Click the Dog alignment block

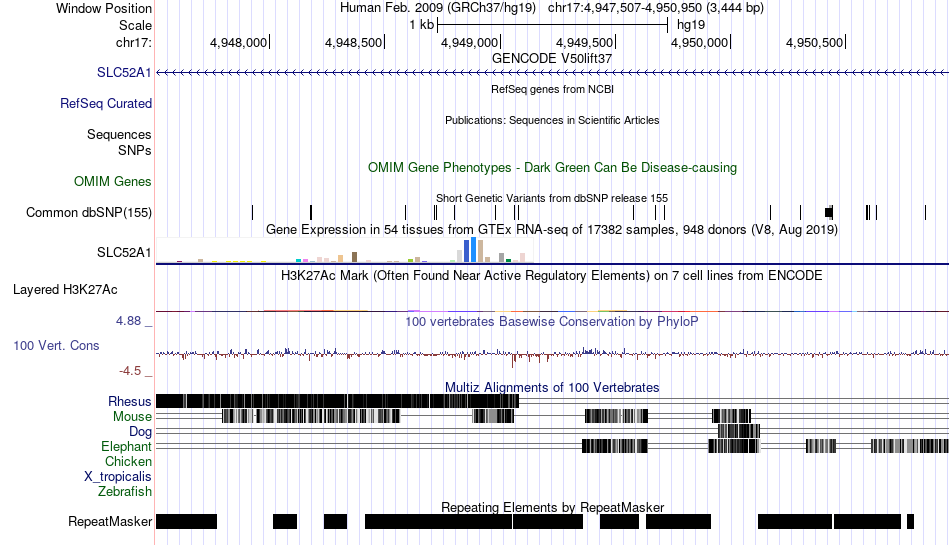click(739, 431)
